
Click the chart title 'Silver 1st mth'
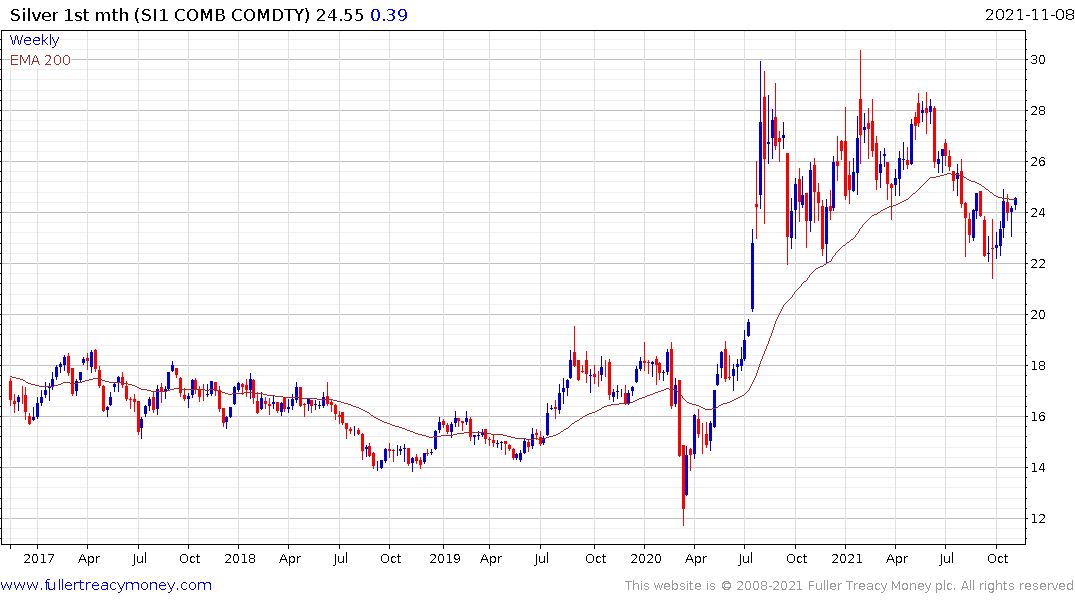click(x=69, y=15)
